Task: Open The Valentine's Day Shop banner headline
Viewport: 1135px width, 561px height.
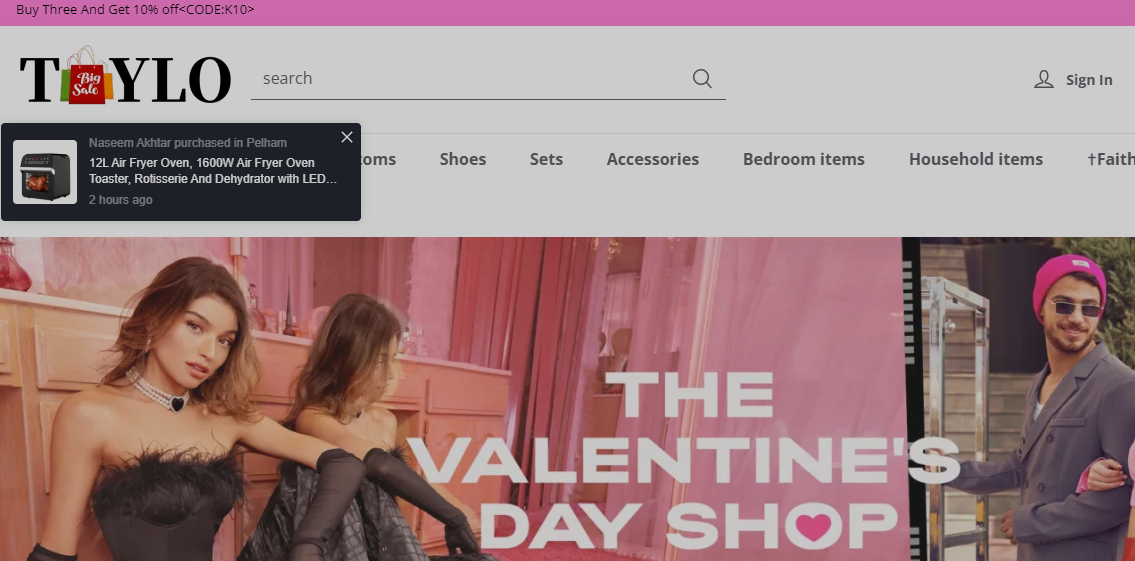Action: tap(684, 462)
